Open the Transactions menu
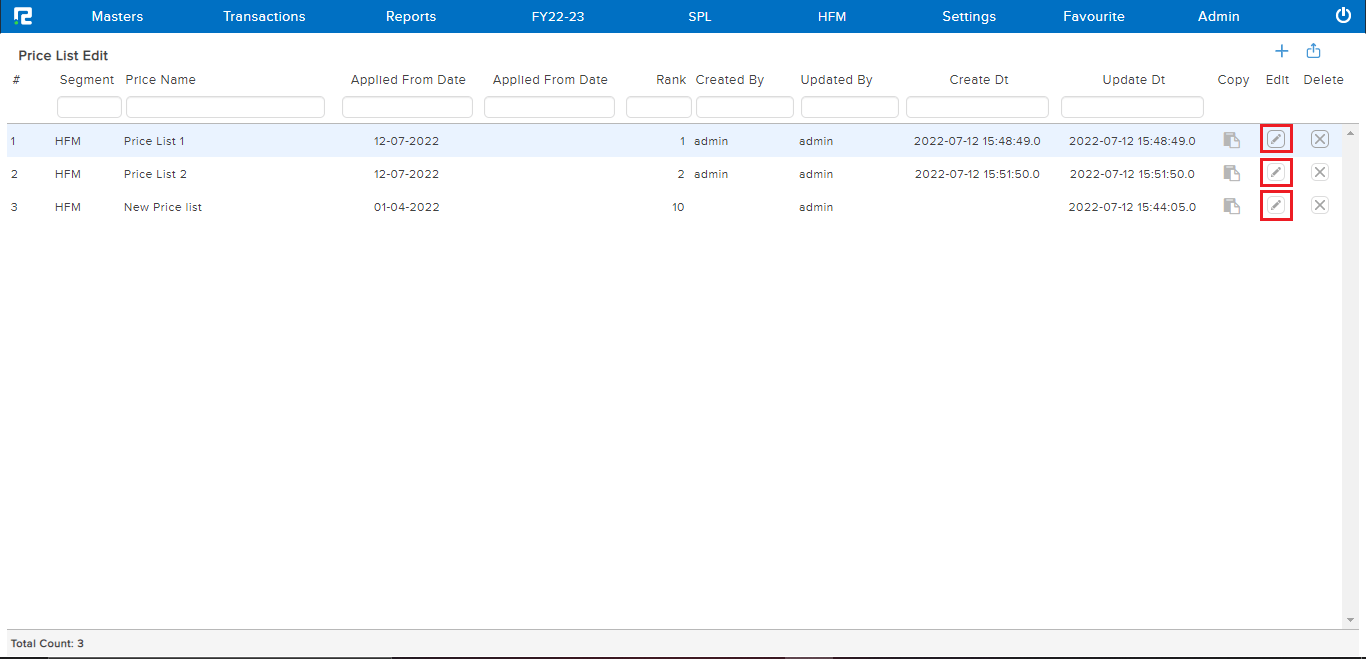Screen dimensions: 1366x659 264,16
